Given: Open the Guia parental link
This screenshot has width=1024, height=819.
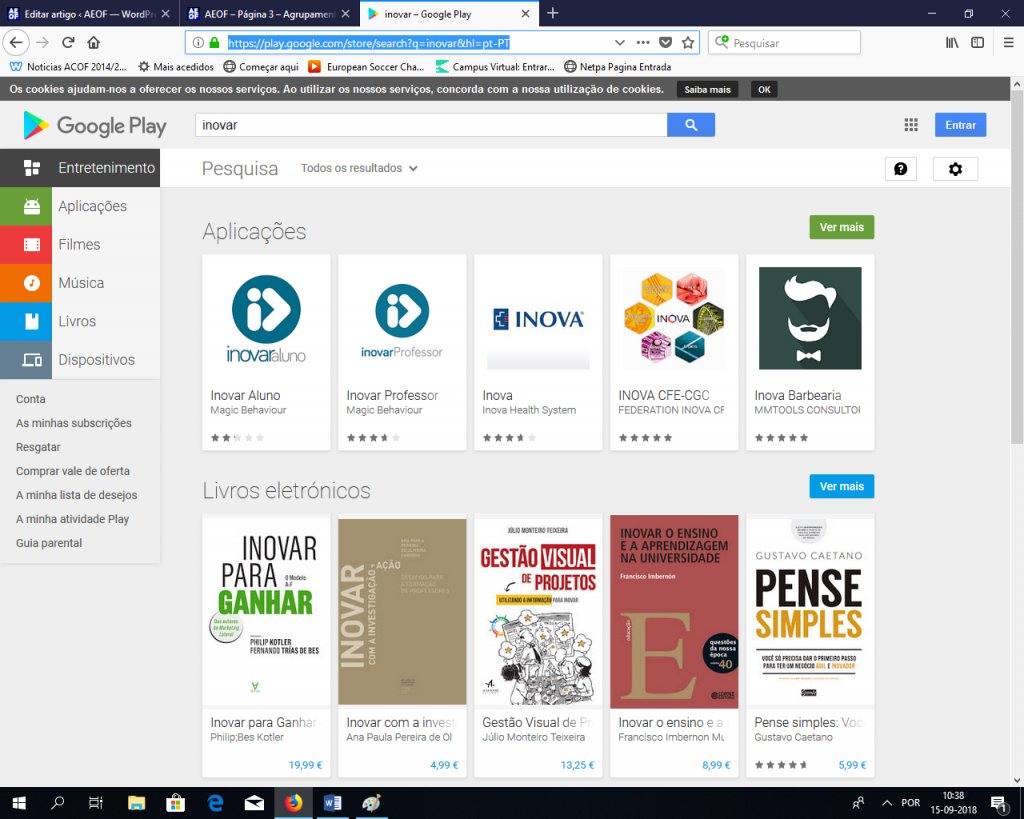Looking at the screenshot, I should coord(49,543).
